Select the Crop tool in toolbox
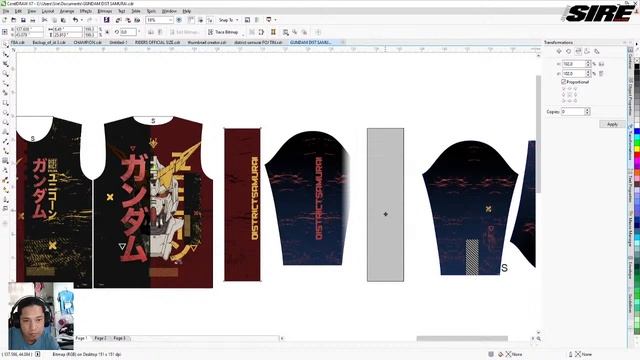Screen dimensions: 640x360 point(5,64)
